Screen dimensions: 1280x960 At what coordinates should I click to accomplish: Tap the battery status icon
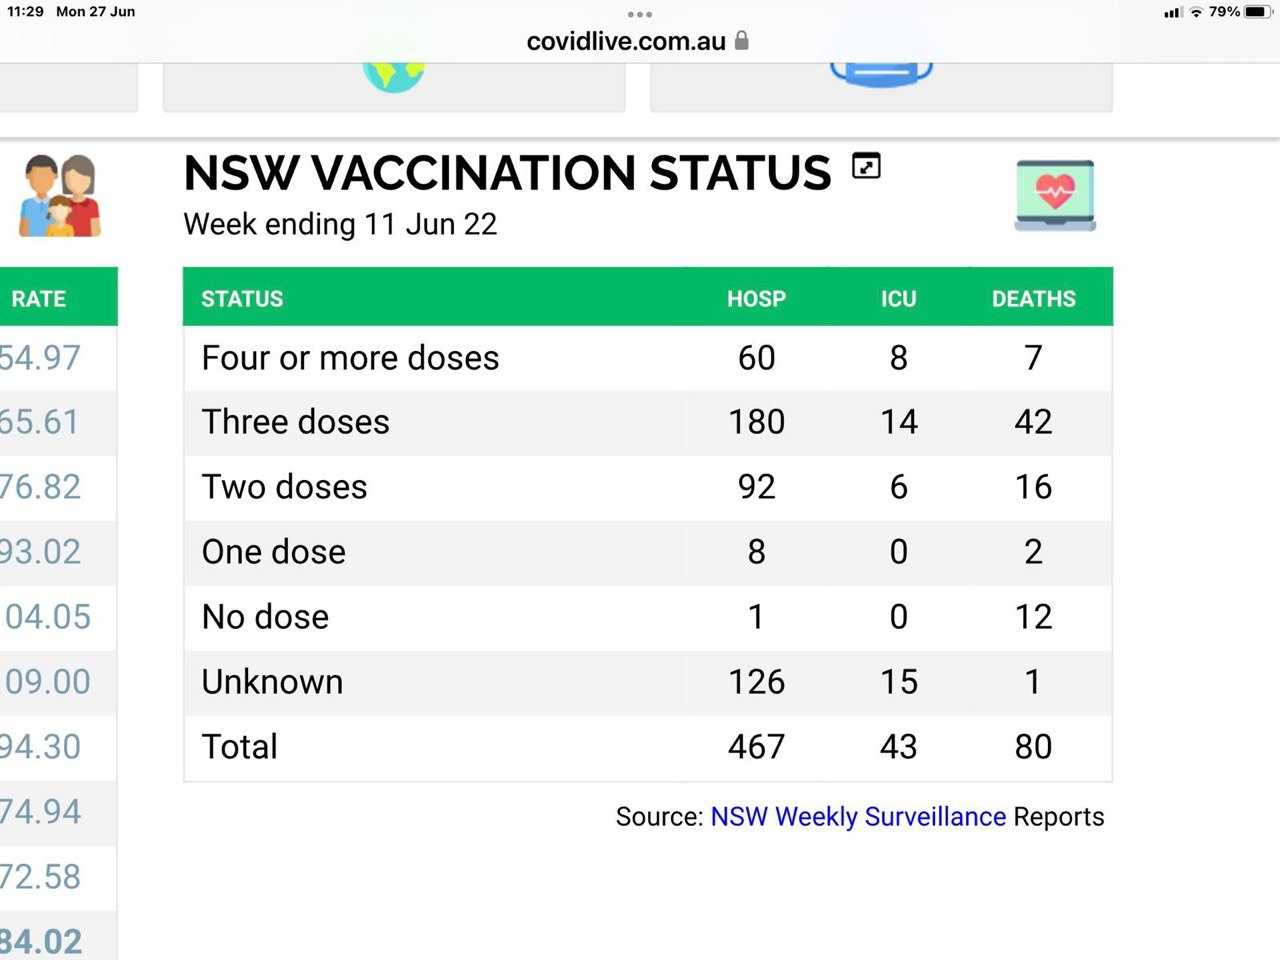pos(1257,12)
